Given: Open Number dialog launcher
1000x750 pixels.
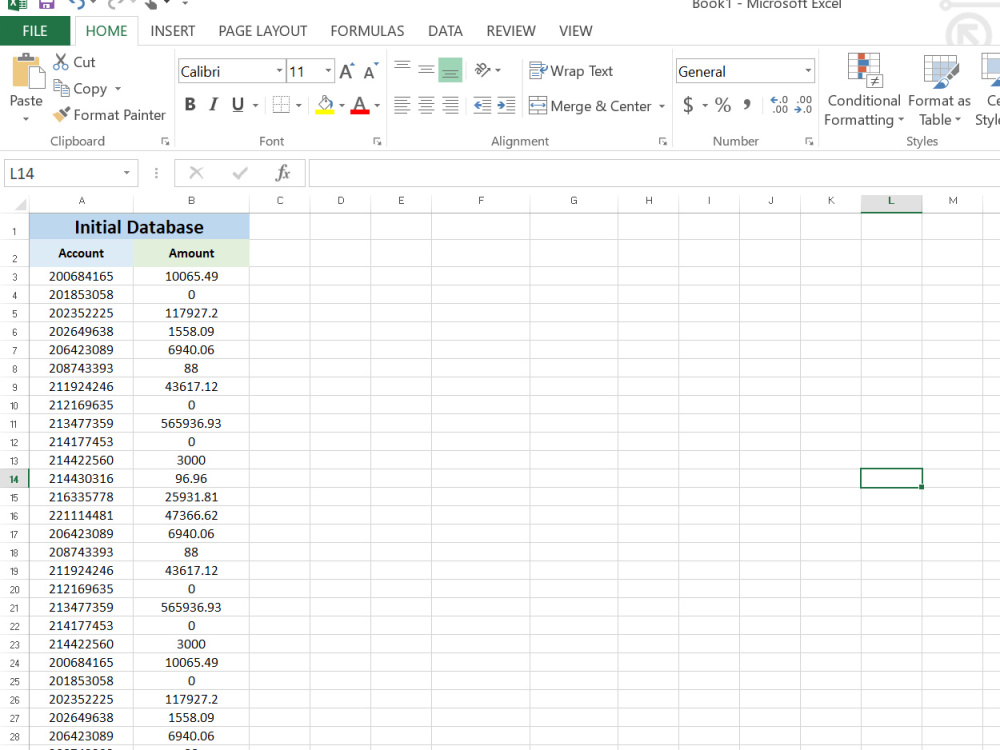Looking at the screenshot, I should pos(809,142).
